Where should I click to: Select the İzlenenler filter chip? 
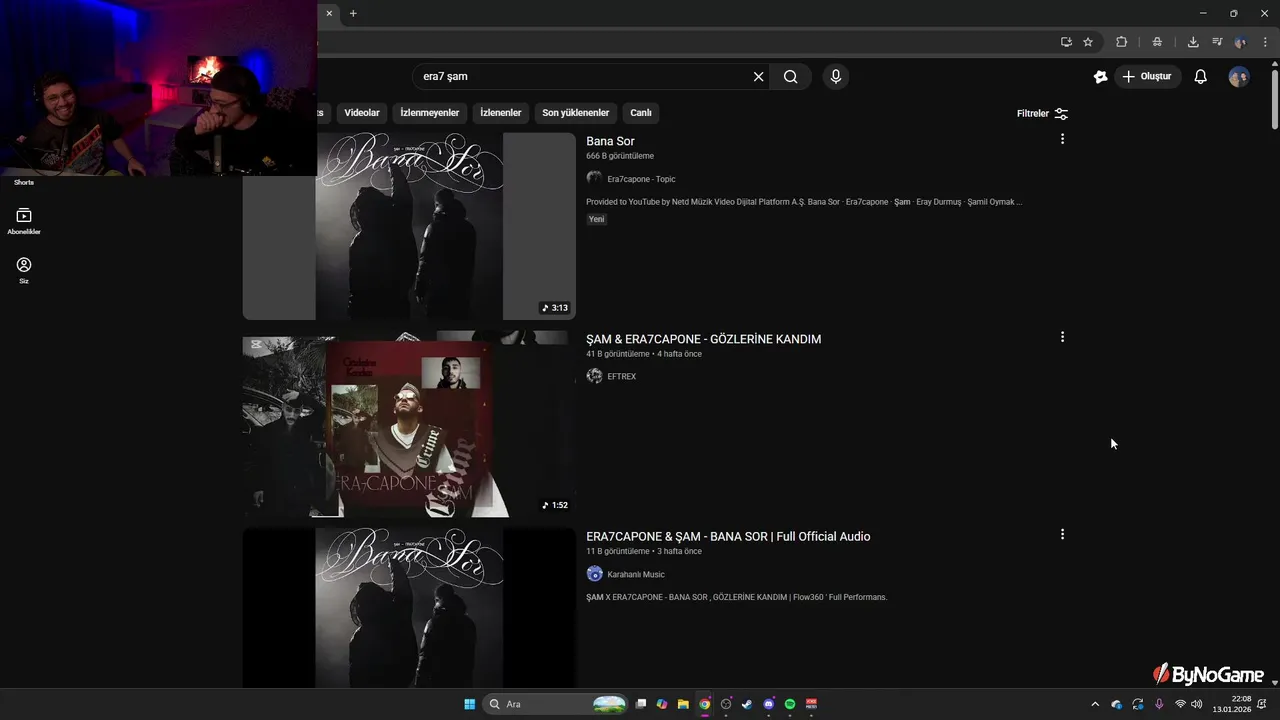[x=501, y=113]
